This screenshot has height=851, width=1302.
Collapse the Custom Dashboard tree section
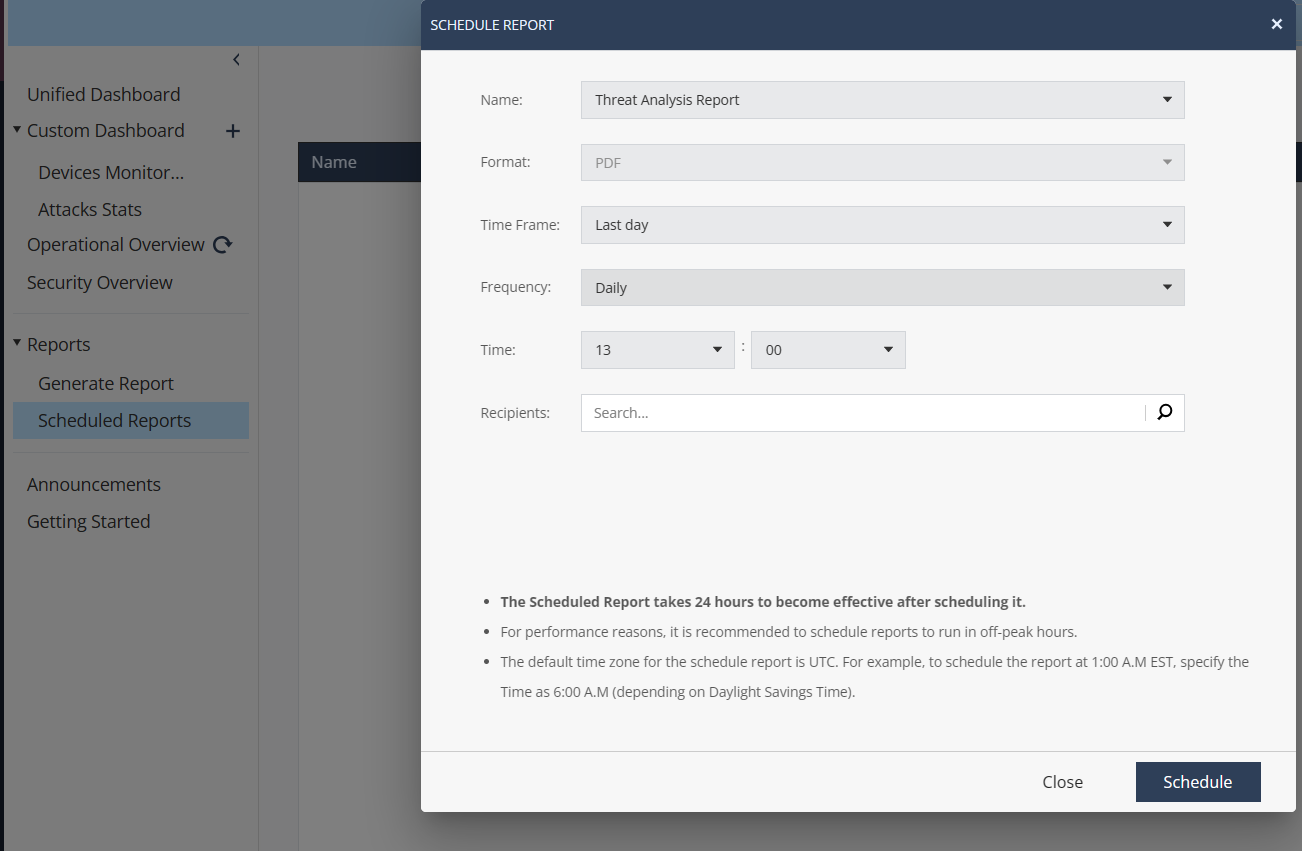pos(17,130)
